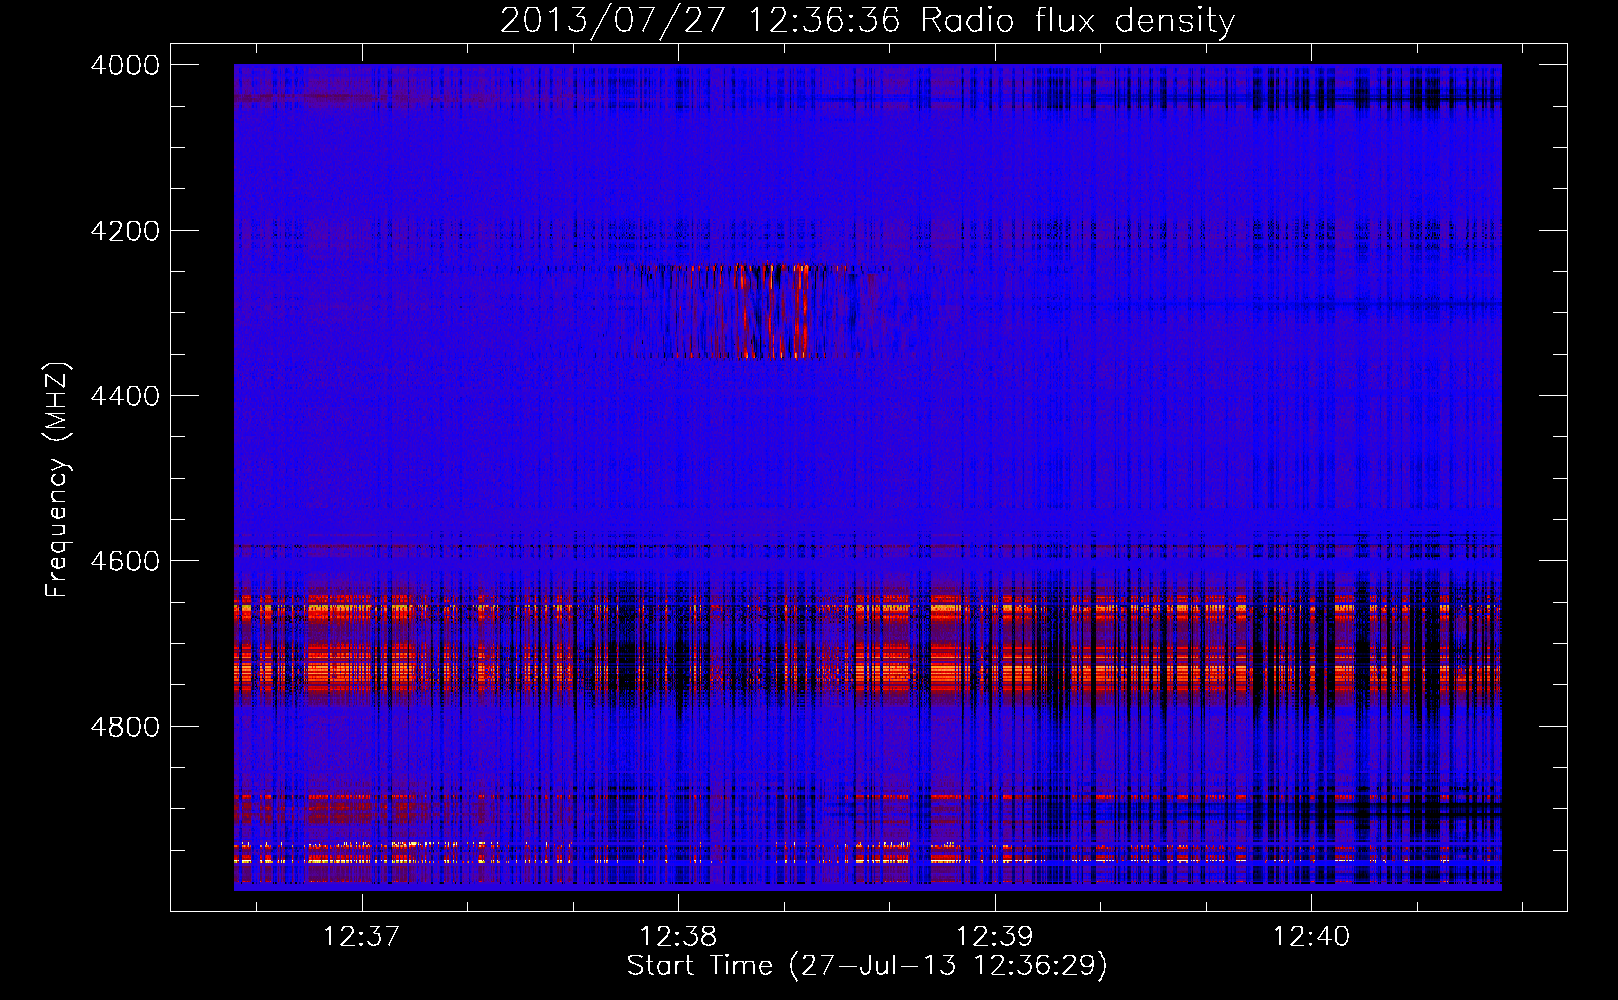Click the 4600 frequency axis label
1618x1000 pixels.
tap(125, 561)
